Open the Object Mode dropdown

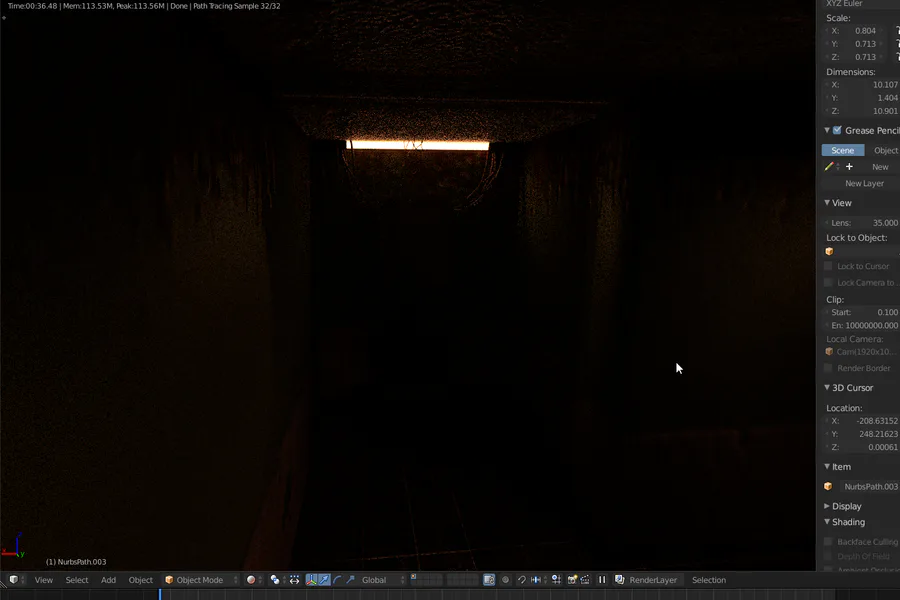click(x=201, y=580)
